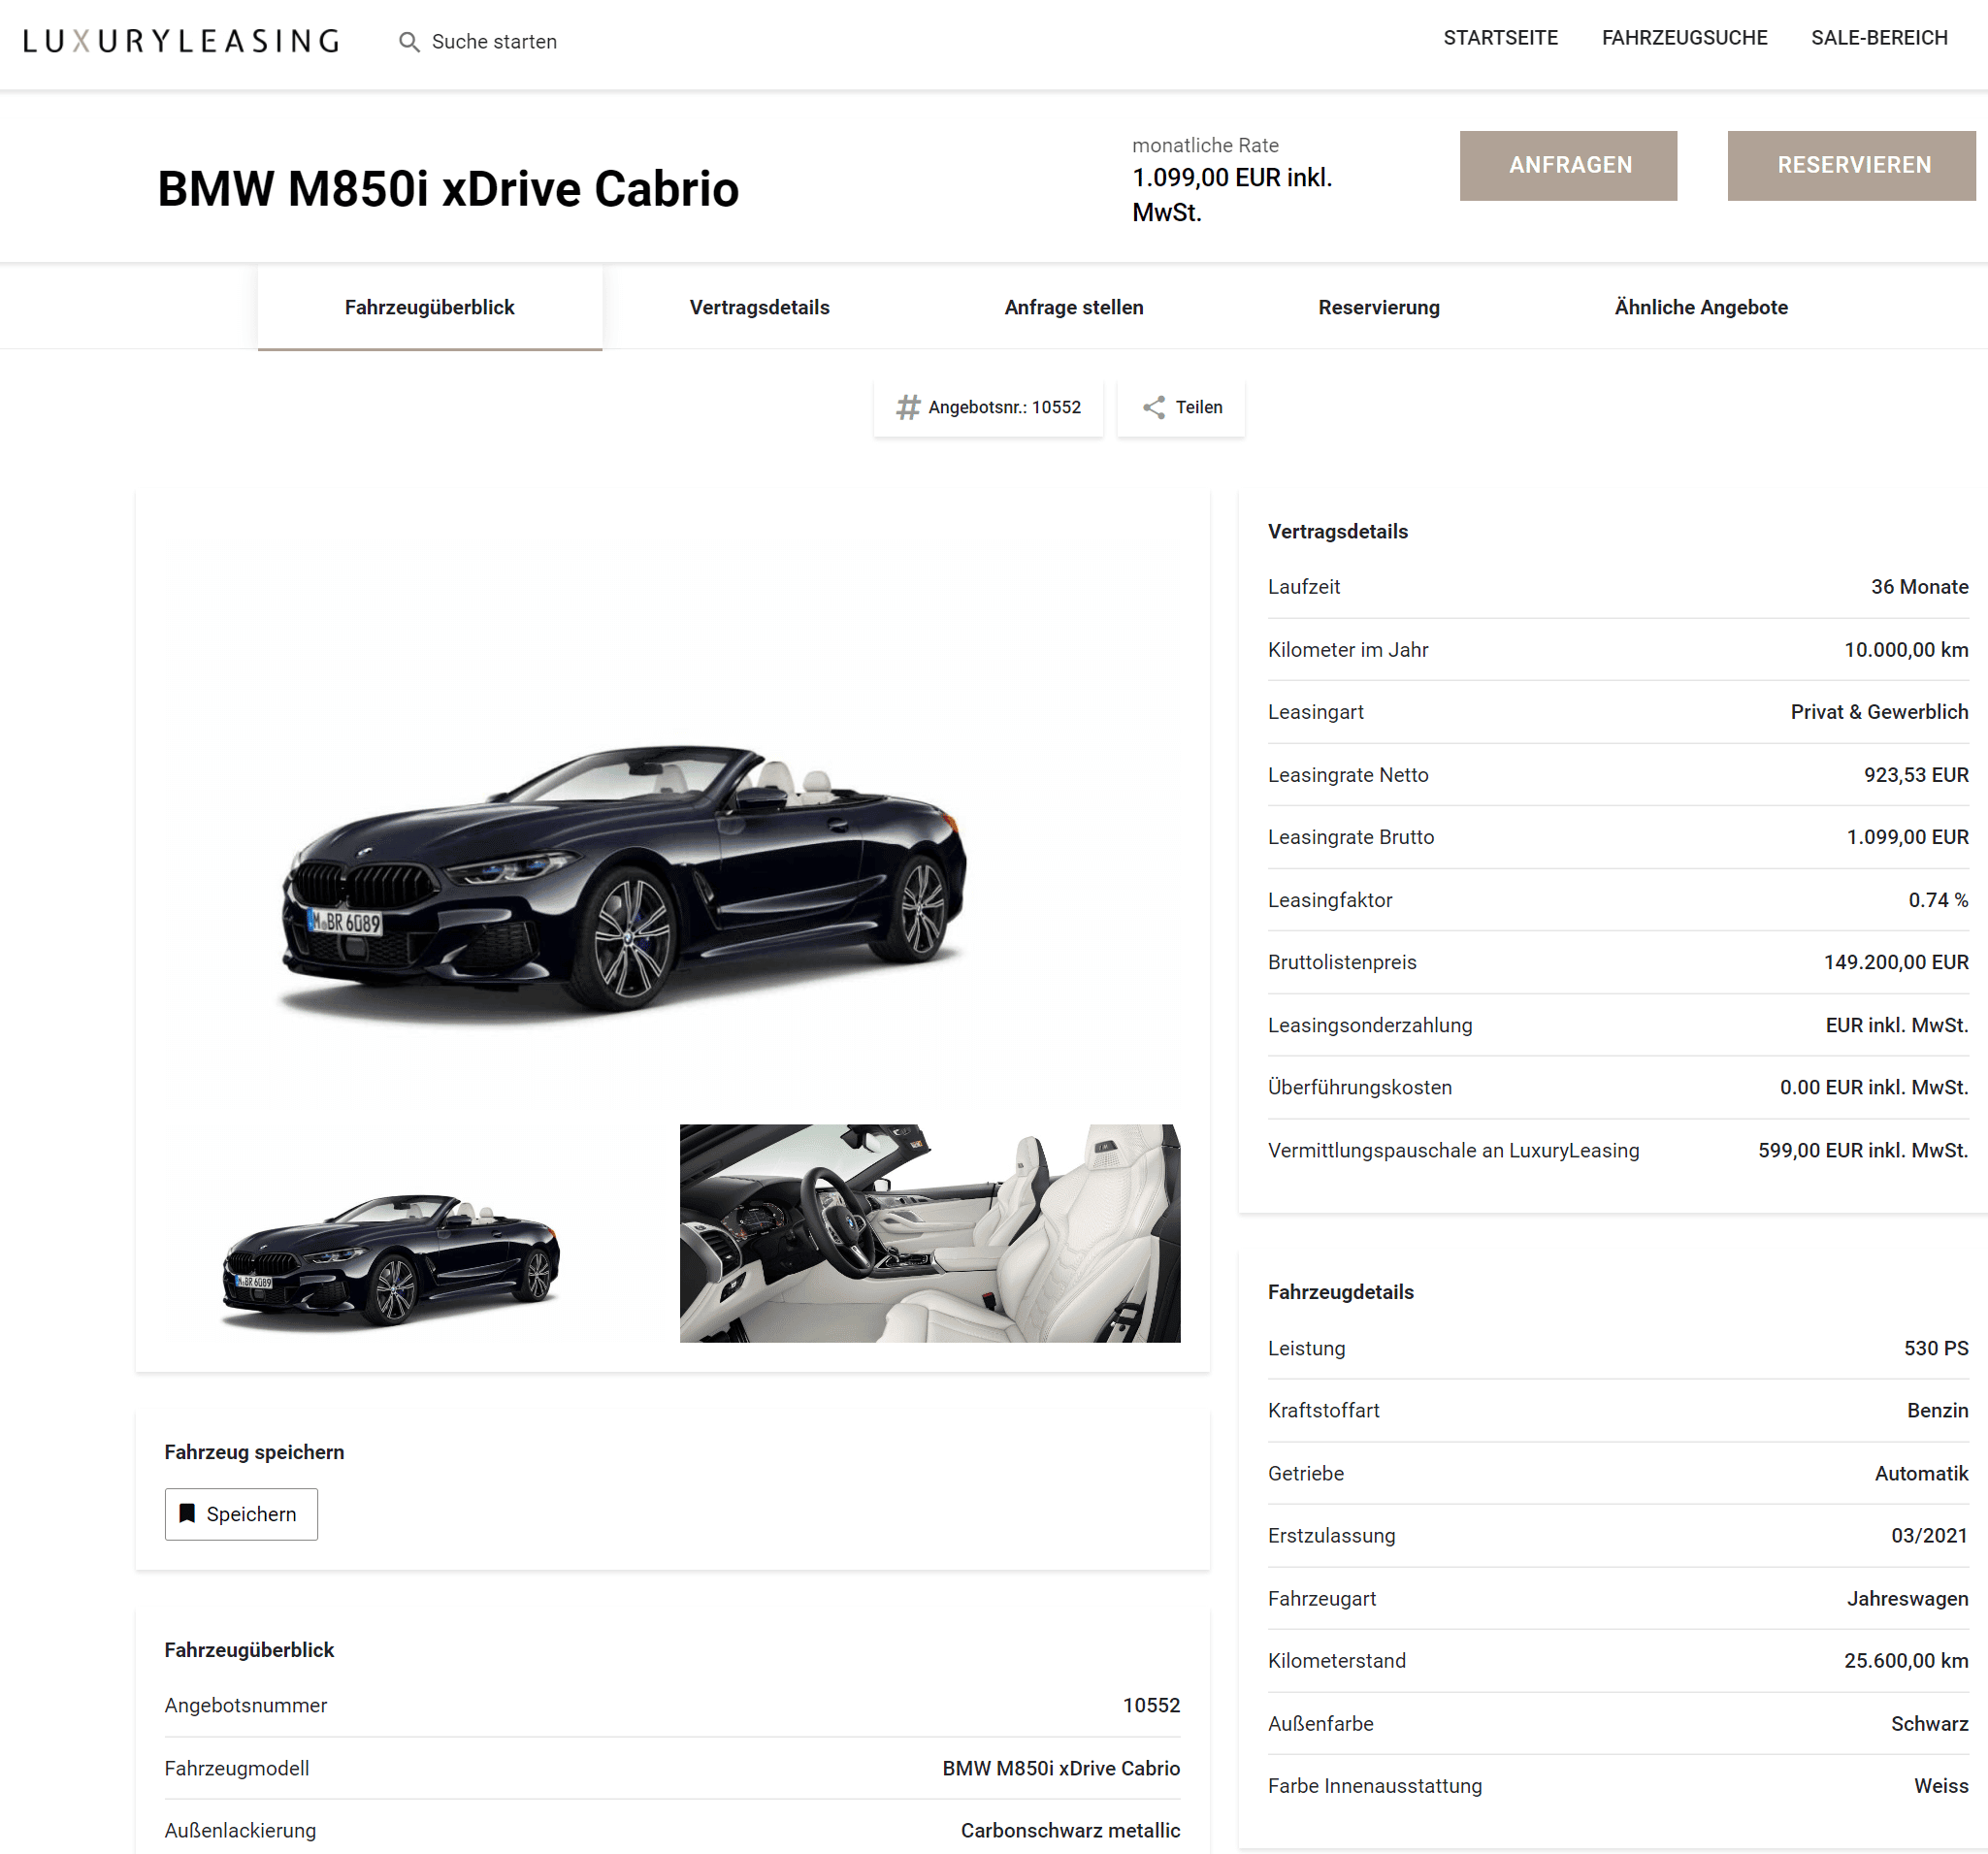This screenshot has height=1854, width=1988.
Task: Click the '0.74 %' Leasingfaktor value
Action: [x=1938, y=899]
